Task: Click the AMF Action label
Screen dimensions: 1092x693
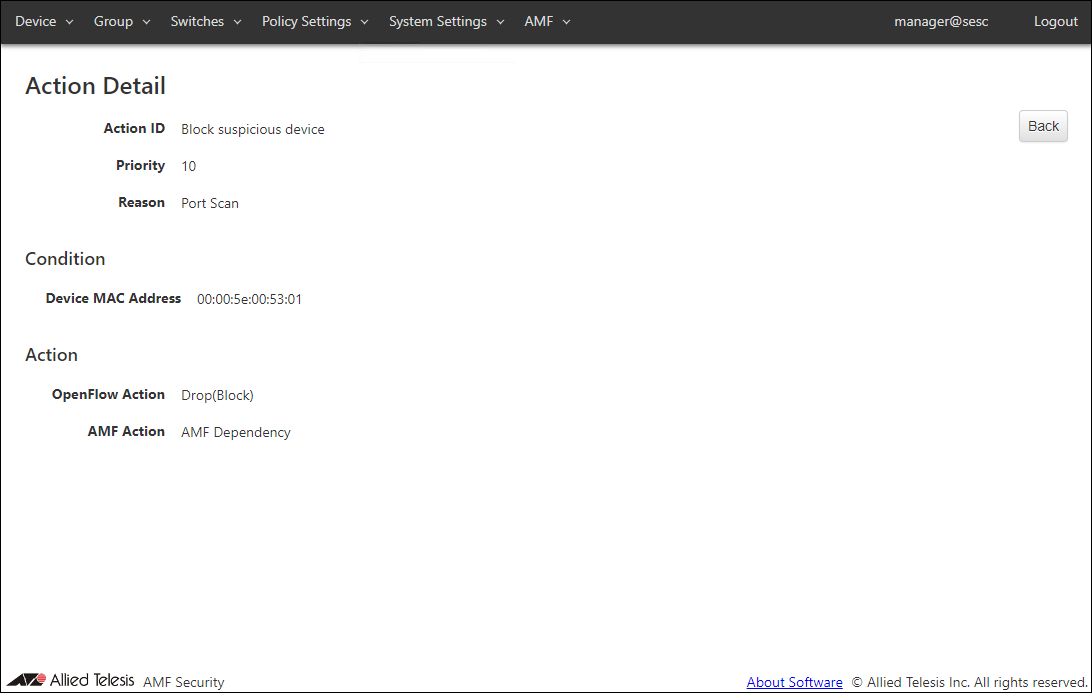Action: click(x=126, y=431)
